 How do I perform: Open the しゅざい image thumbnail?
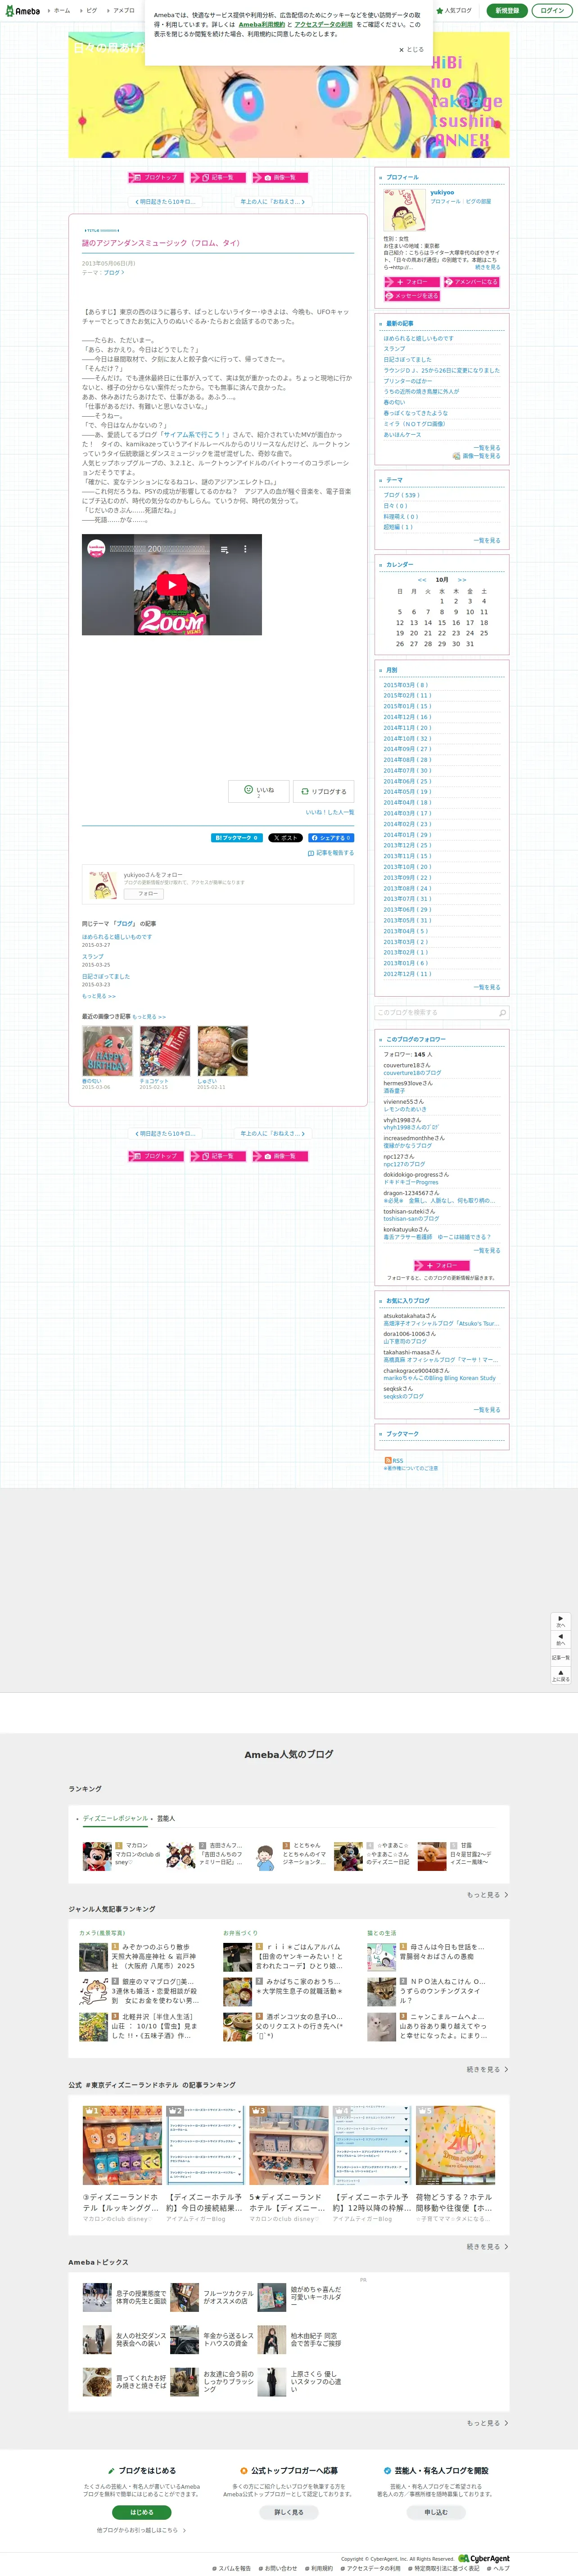coord(222,1051)
